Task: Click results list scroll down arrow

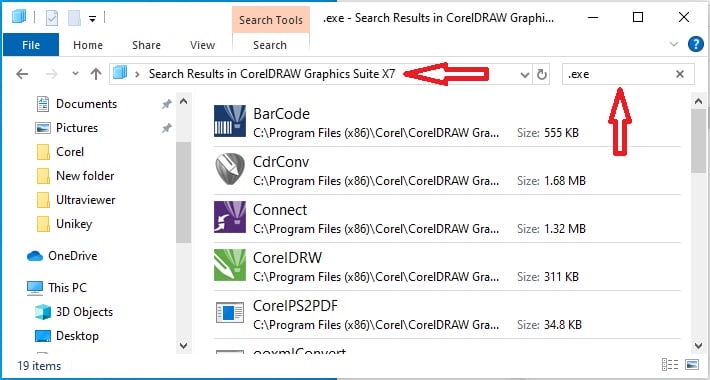Action: point(699,346)
